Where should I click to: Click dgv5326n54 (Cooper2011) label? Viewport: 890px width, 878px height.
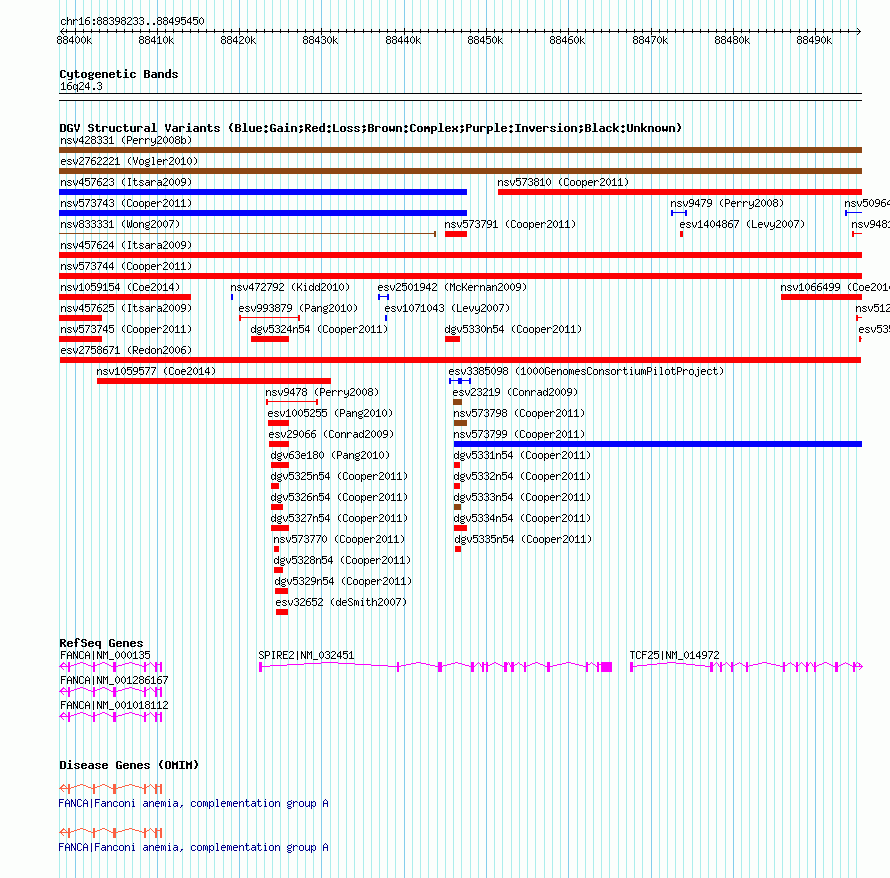(x=339, y=497)
